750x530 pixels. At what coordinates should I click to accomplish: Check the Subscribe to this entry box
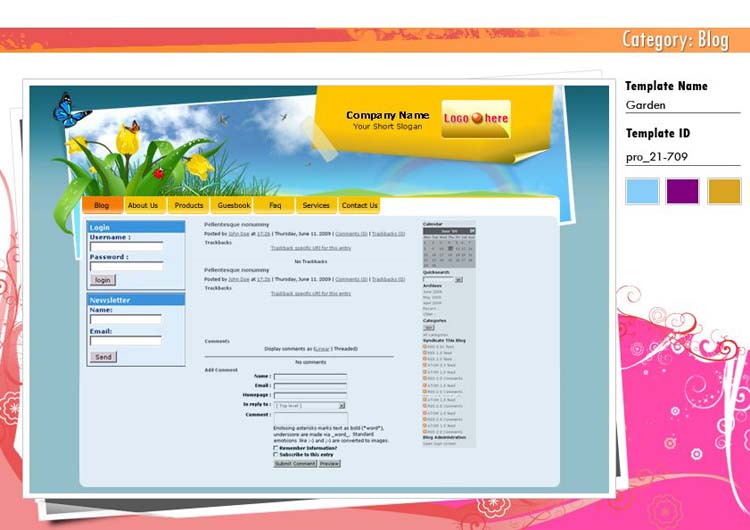(276, 455)
